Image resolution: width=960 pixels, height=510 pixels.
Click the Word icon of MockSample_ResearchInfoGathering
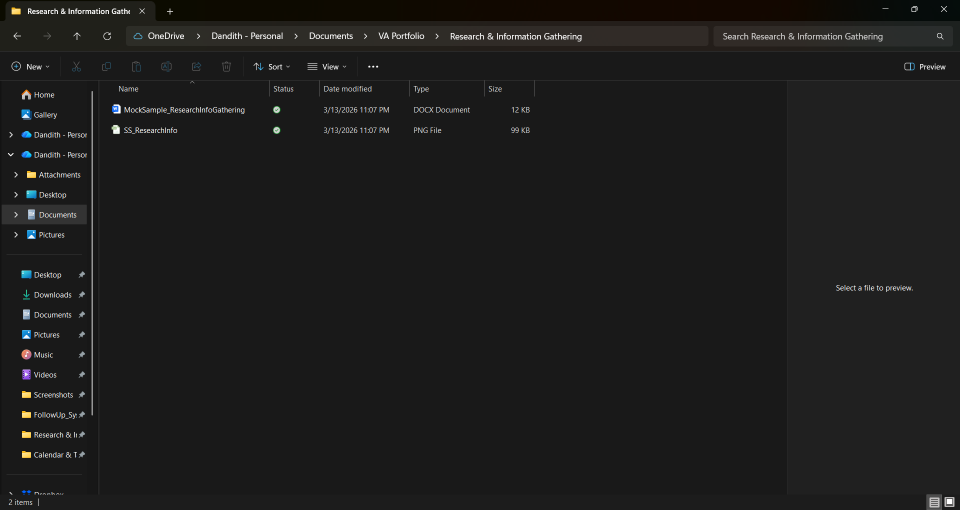coord(116,110)
